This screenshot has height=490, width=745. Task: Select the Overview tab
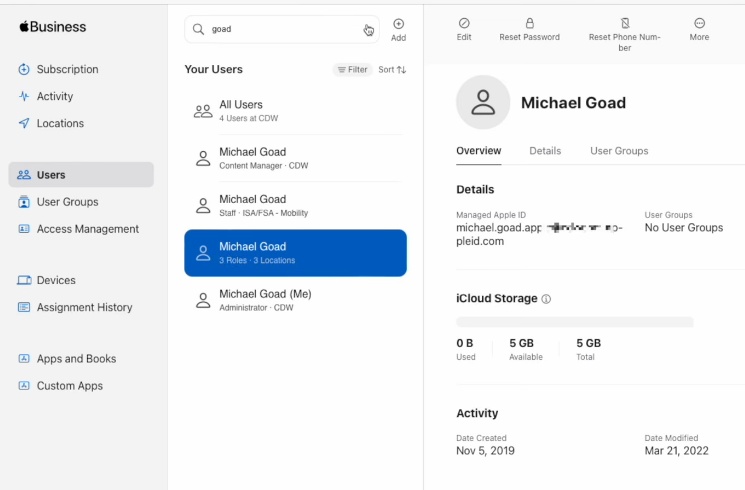478,151
